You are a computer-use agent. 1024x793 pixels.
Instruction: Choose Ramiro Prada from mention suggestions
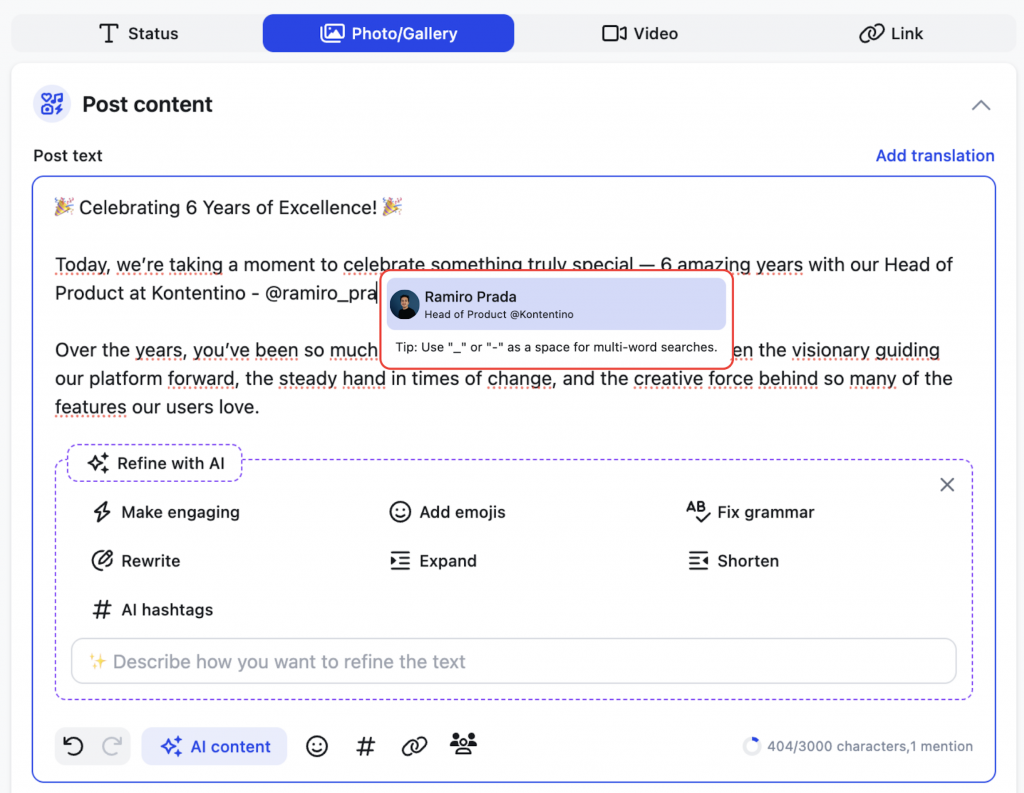pyautogui.click(x=556, y=304)
